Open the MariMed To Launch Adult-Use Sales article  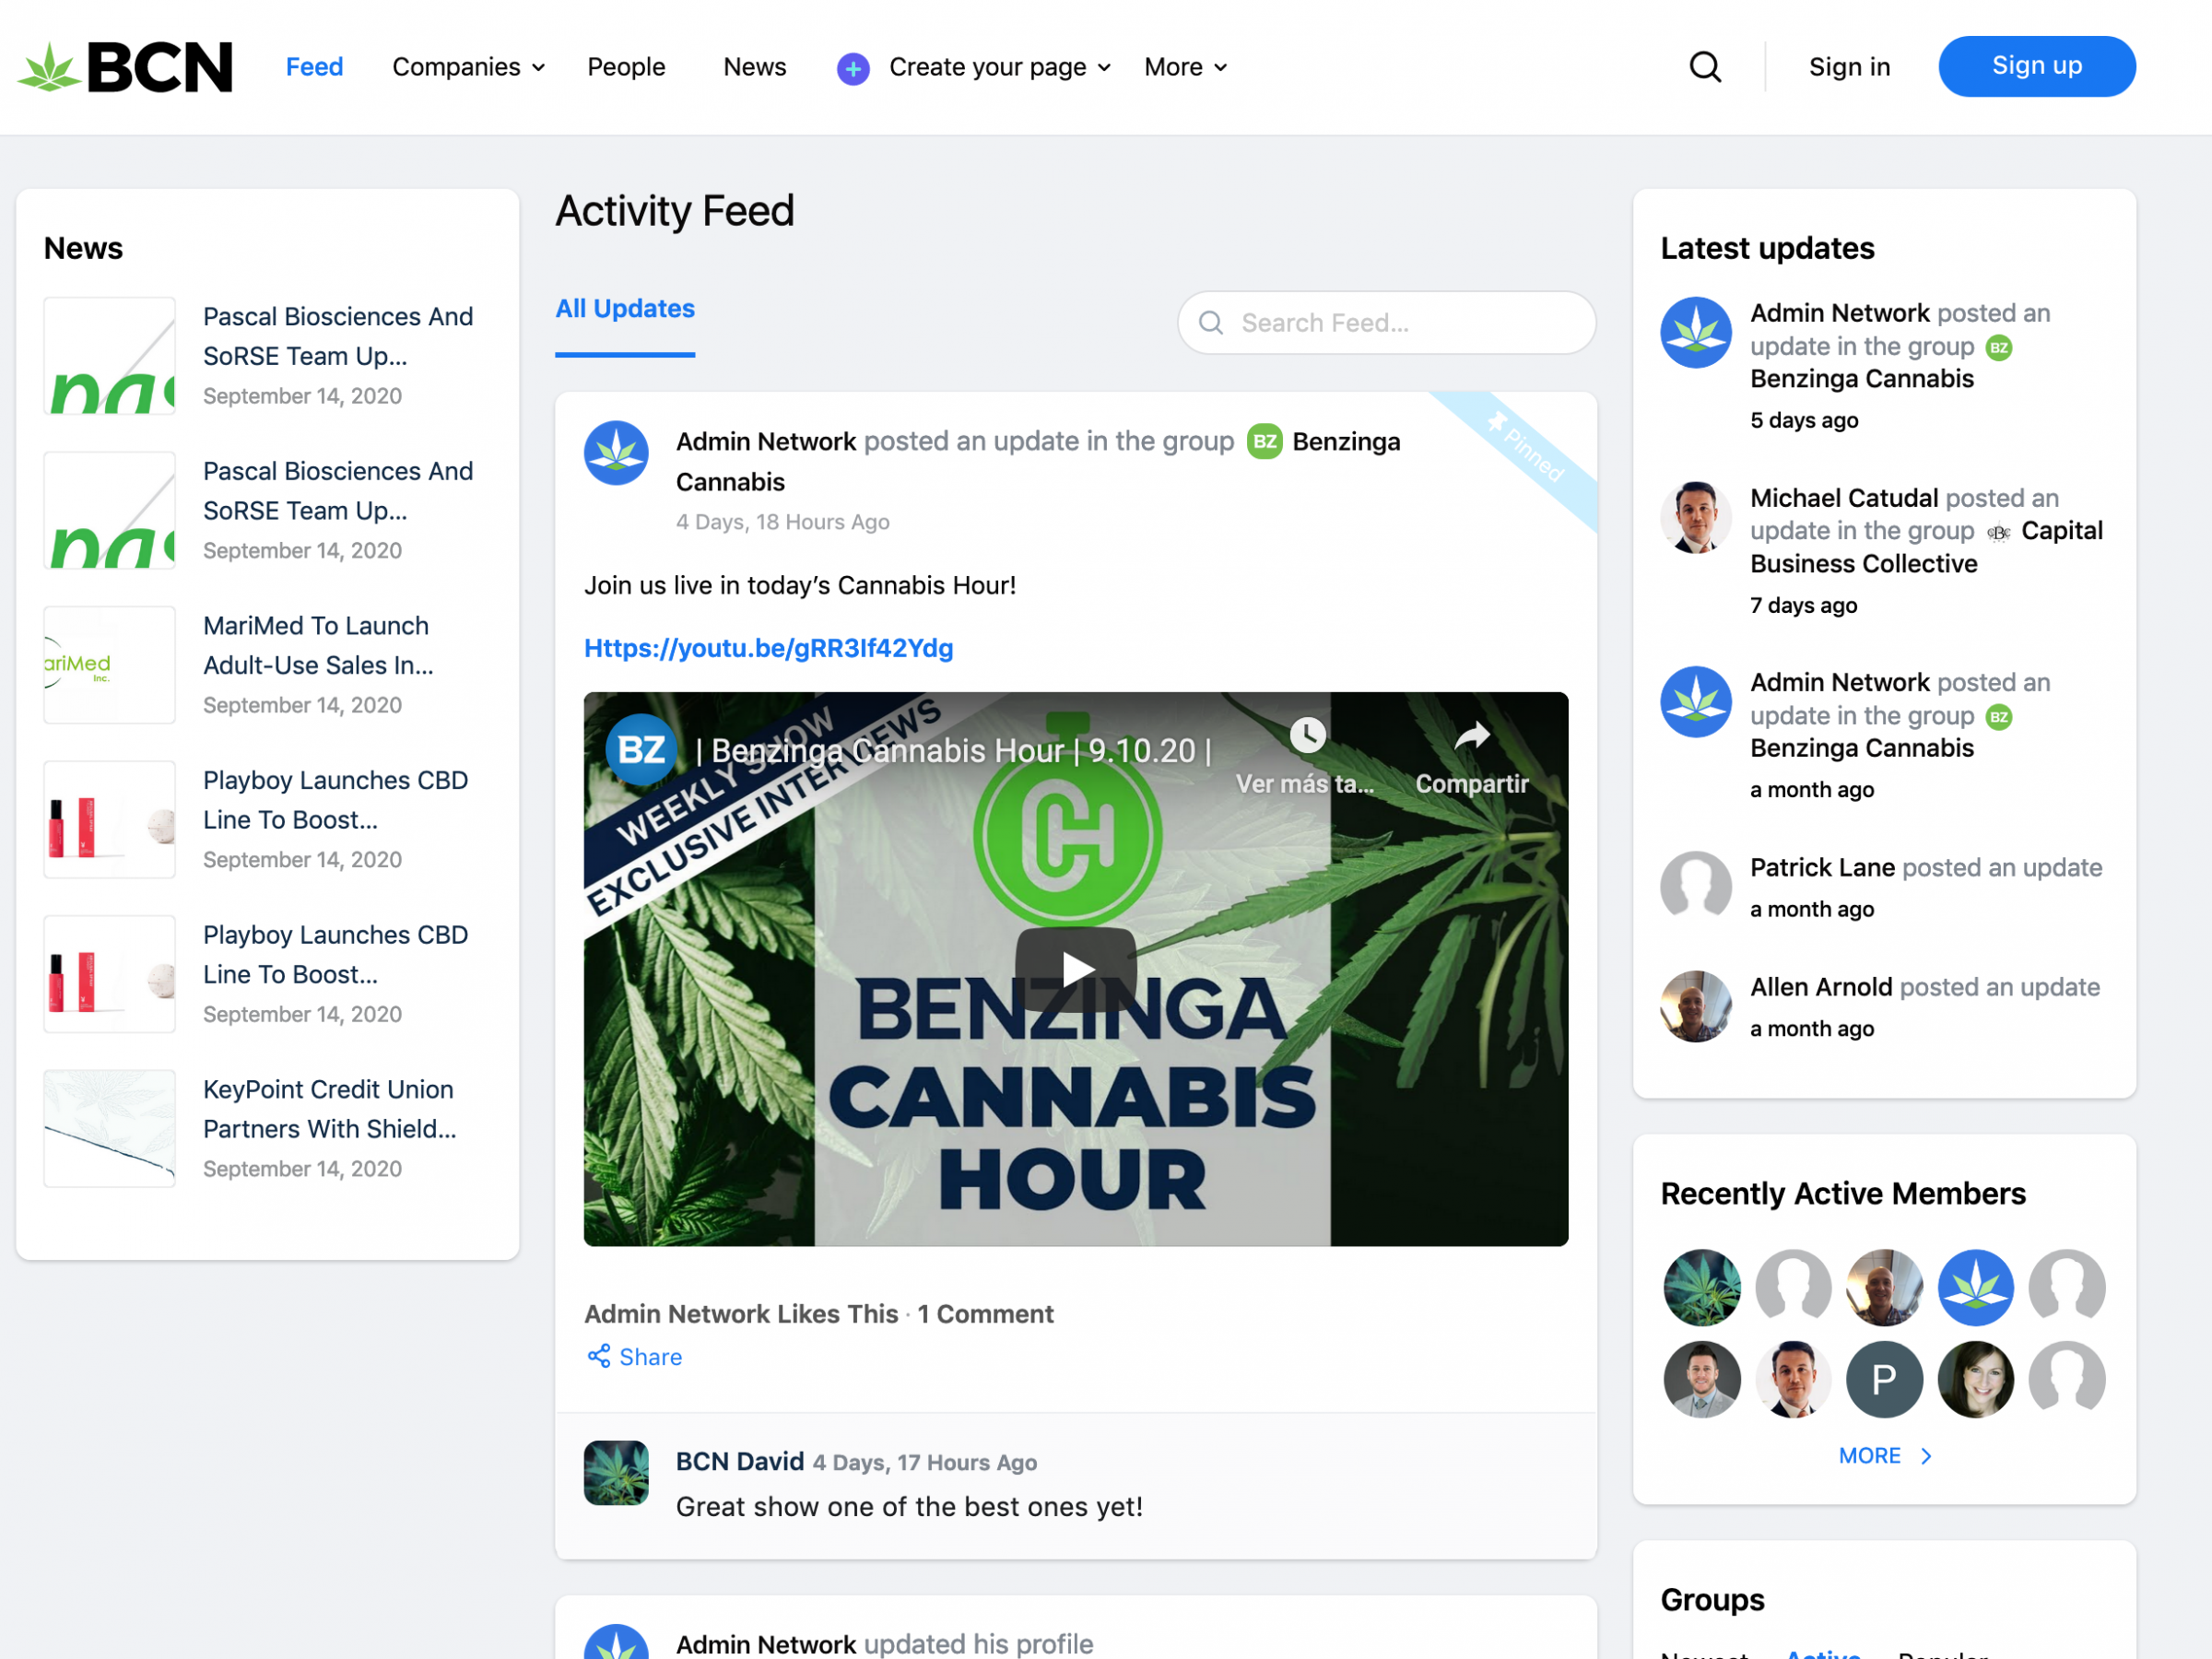click(318, 645)
